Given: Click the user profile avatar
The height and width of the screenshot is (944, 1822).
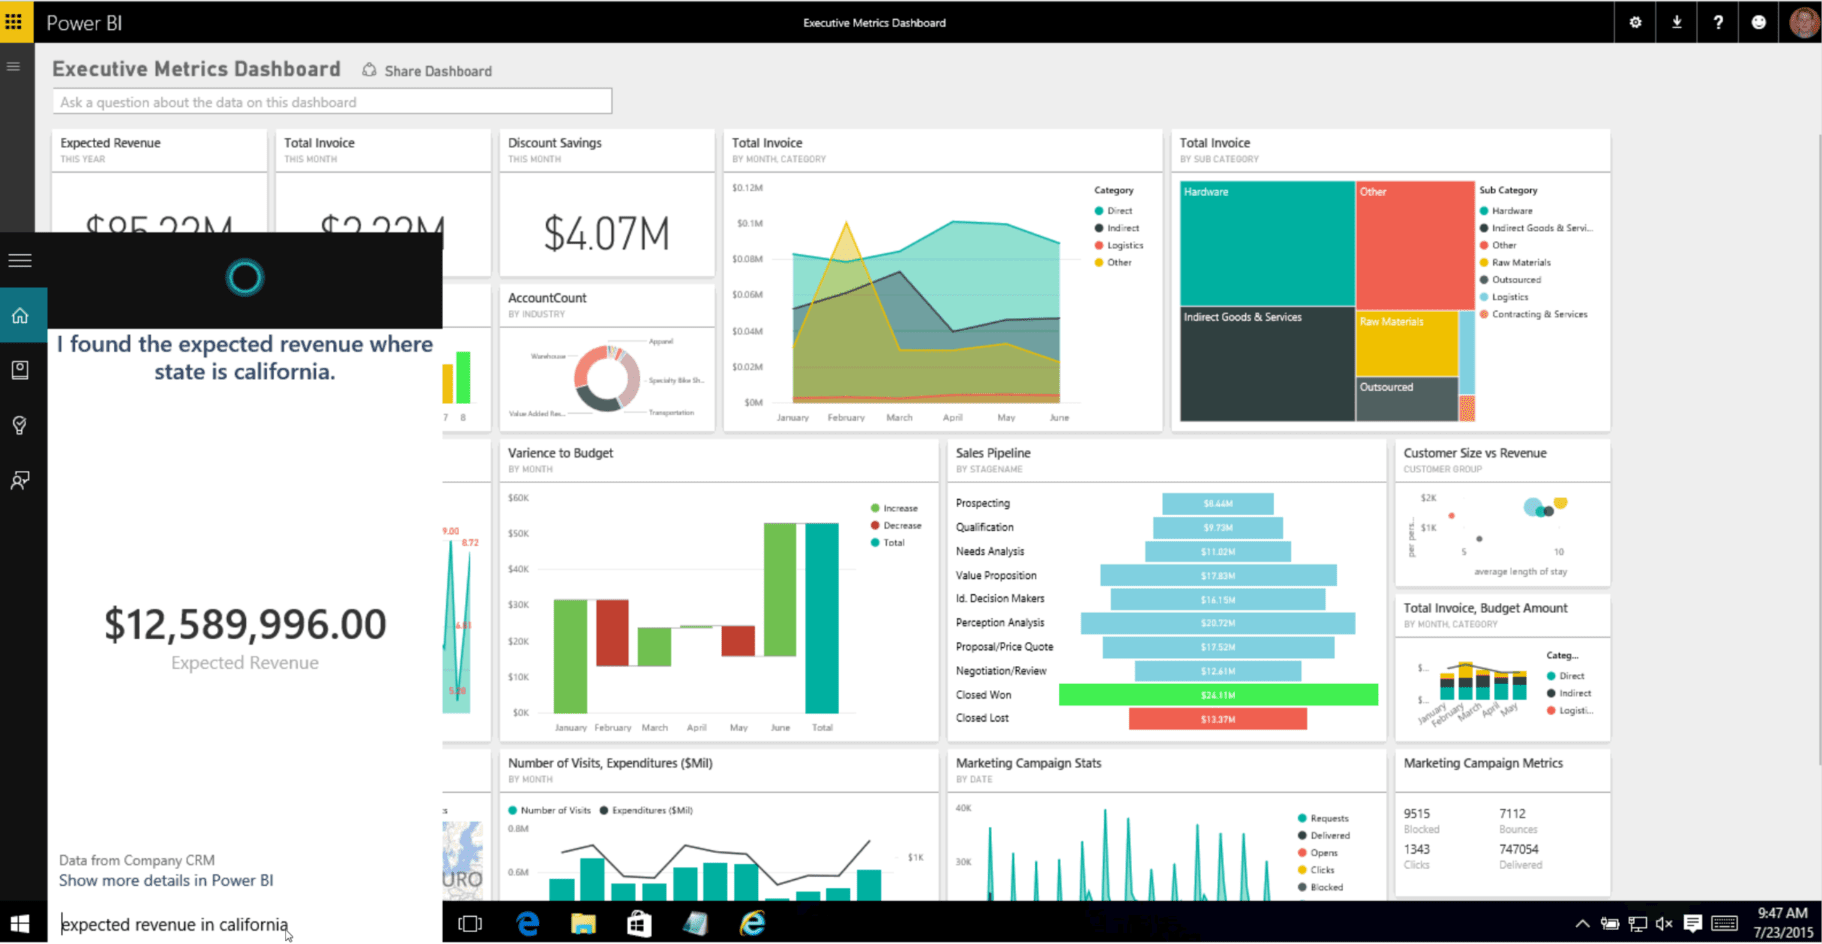Looking at the screenshot, I should click(x=1802, y=22).
